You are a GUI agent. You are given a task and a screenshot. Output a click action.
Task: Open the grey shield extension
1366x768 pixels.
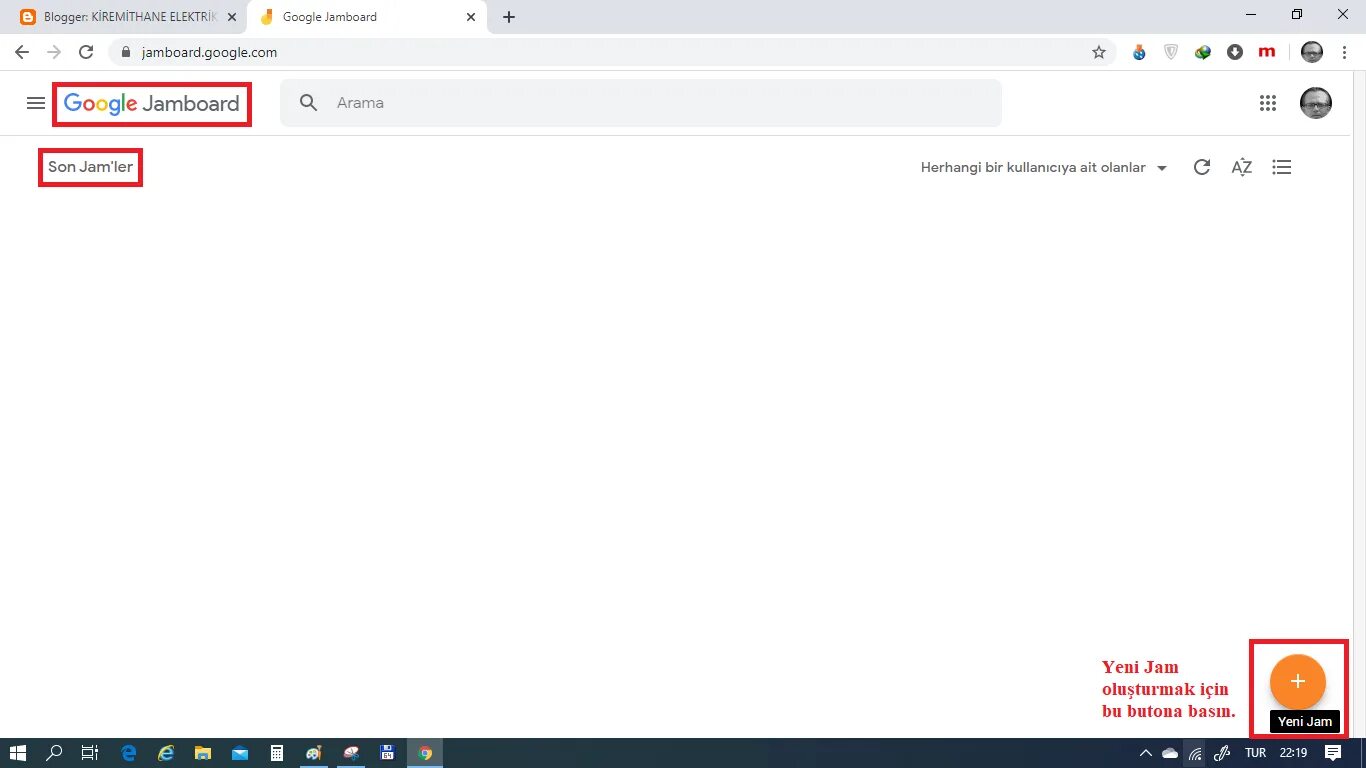tap(1171, 52)
